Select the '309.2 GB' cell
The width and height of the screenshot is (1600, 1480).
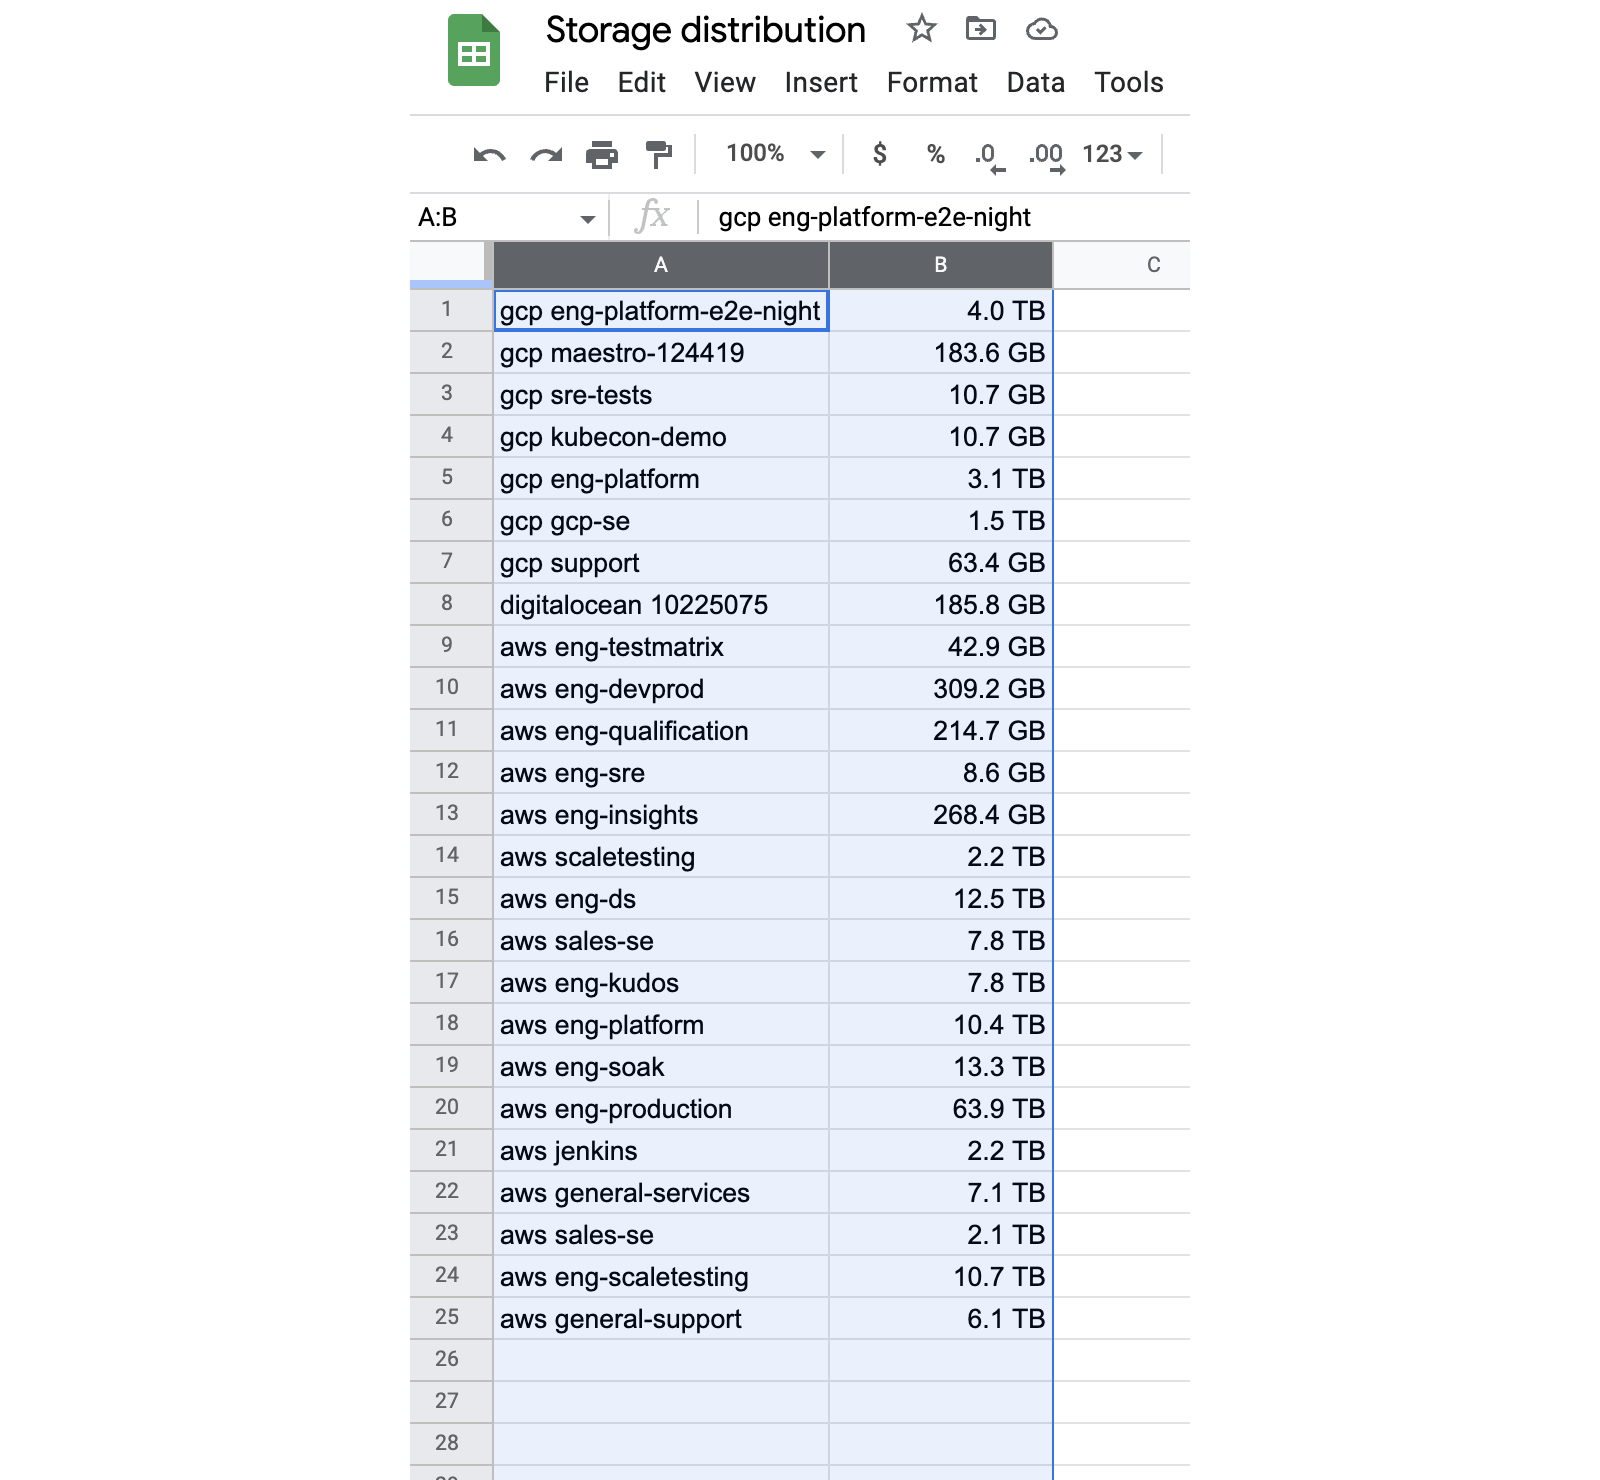(x=941, y=688)
